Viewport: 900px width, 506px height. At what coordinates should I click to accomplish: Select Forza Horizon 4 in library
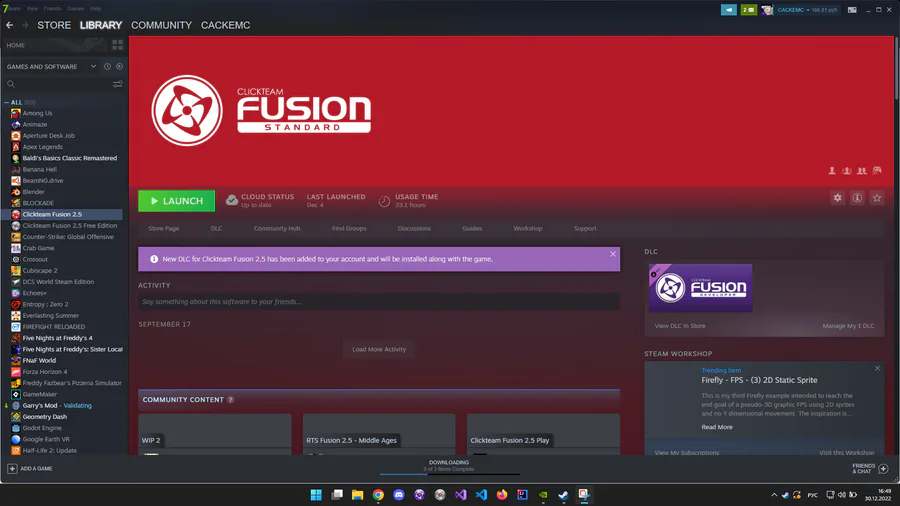tap(45, 372)
